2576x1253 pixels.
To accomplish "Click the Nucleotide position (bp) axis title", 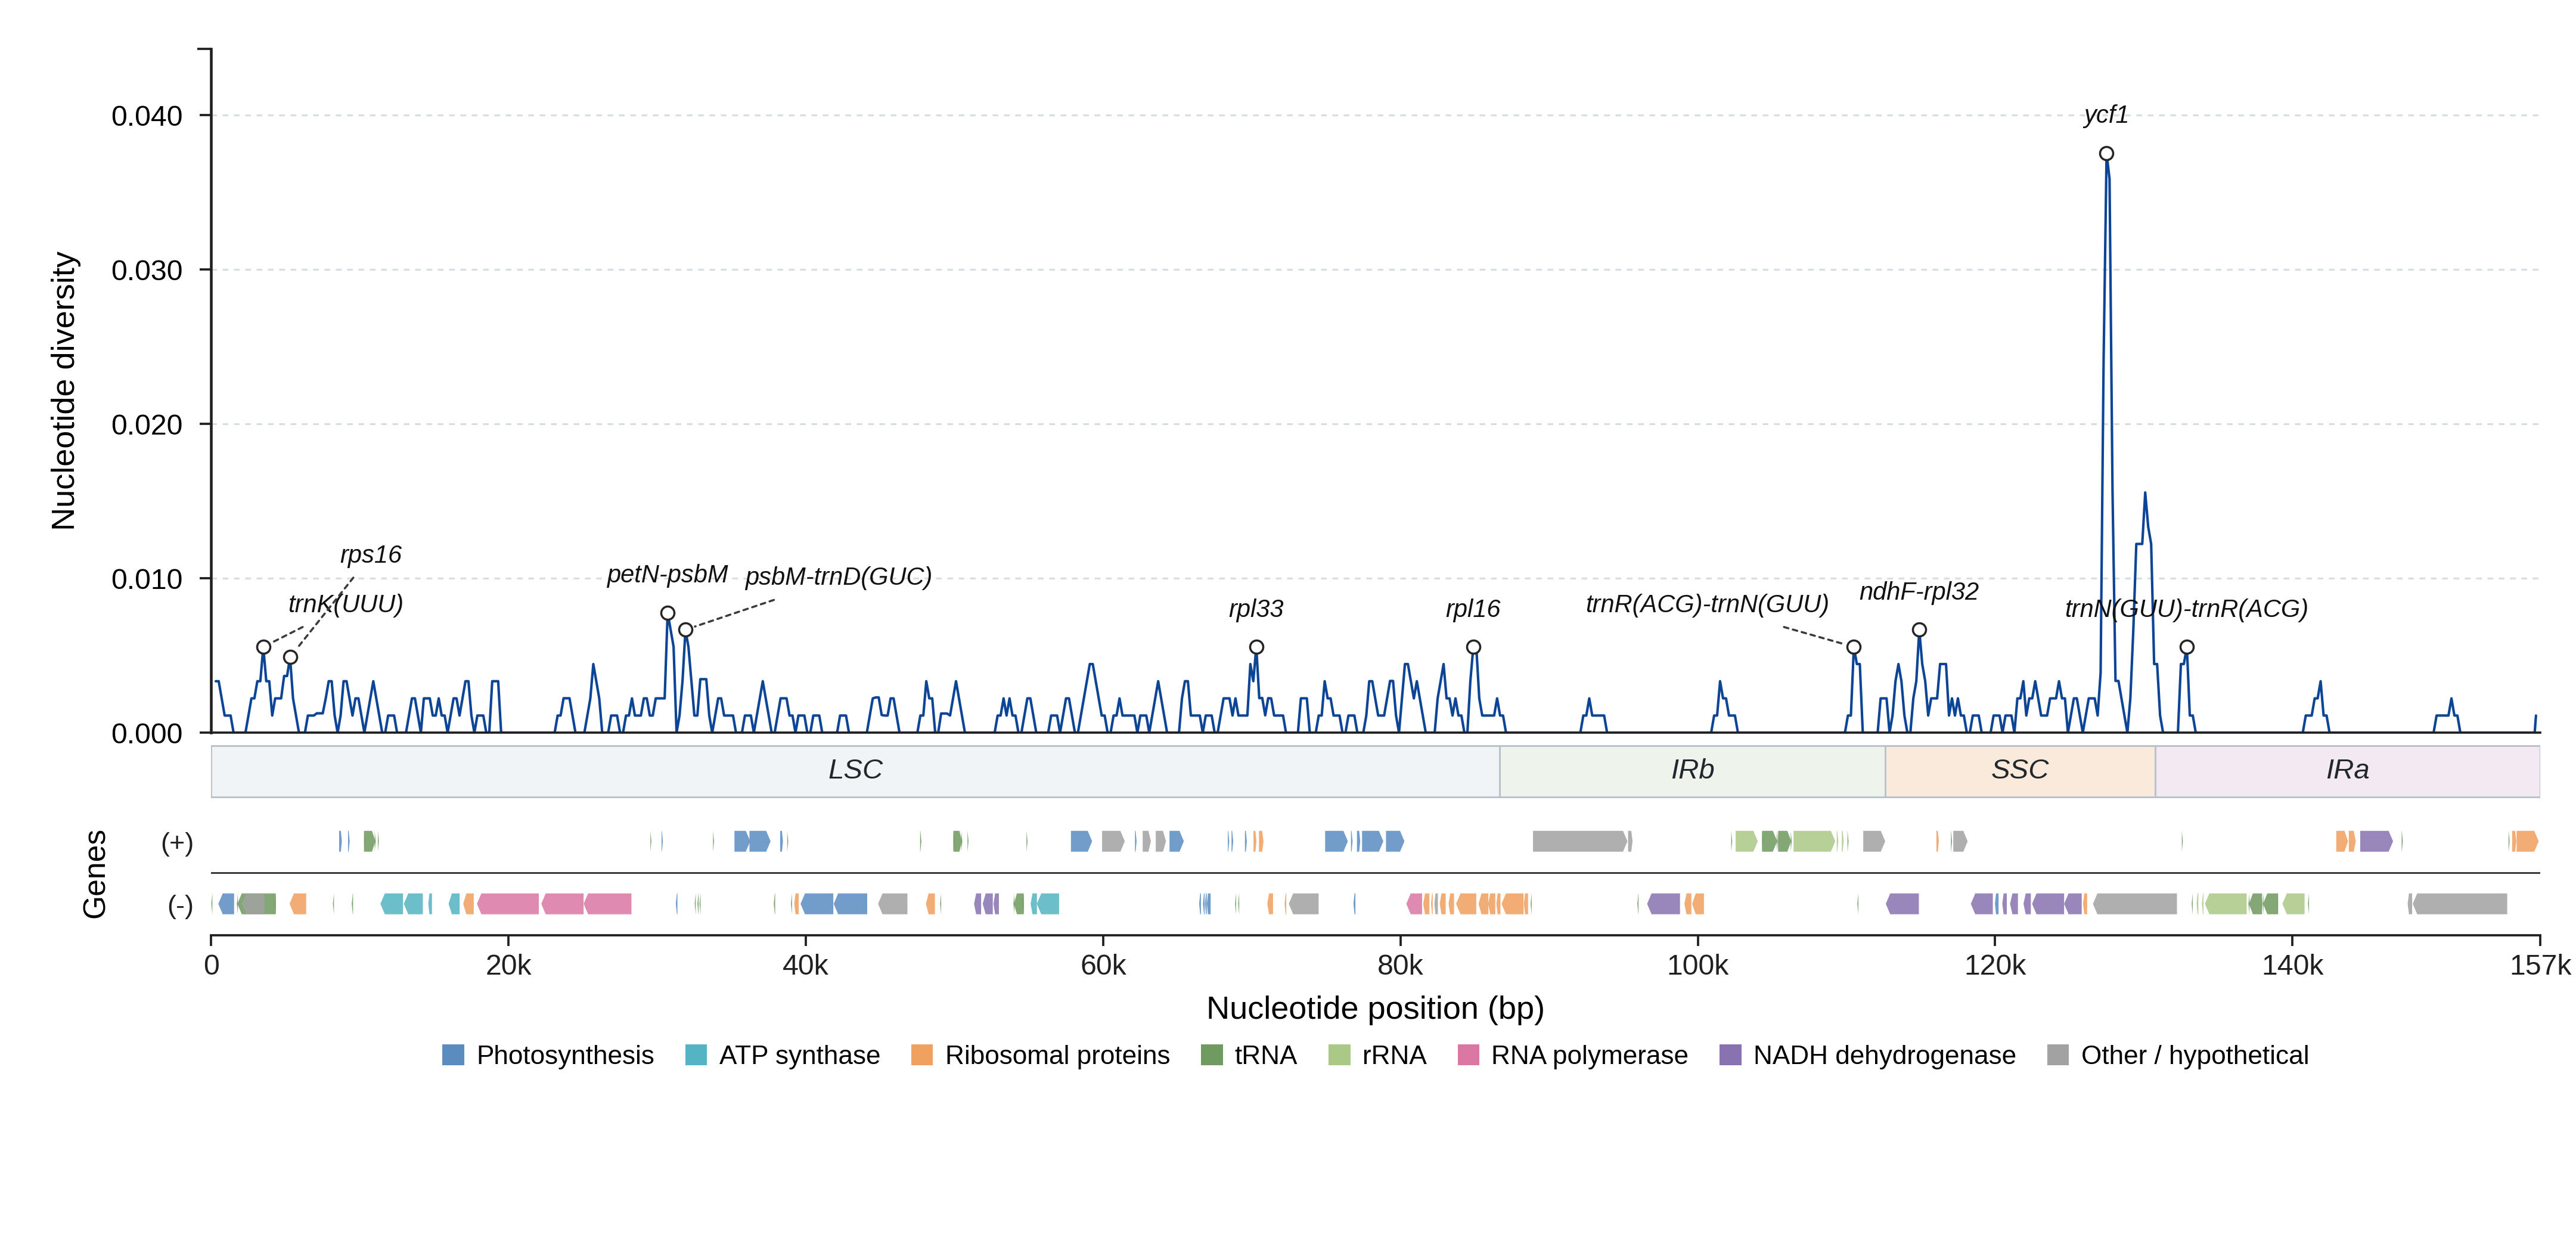I will 1375,1008.
